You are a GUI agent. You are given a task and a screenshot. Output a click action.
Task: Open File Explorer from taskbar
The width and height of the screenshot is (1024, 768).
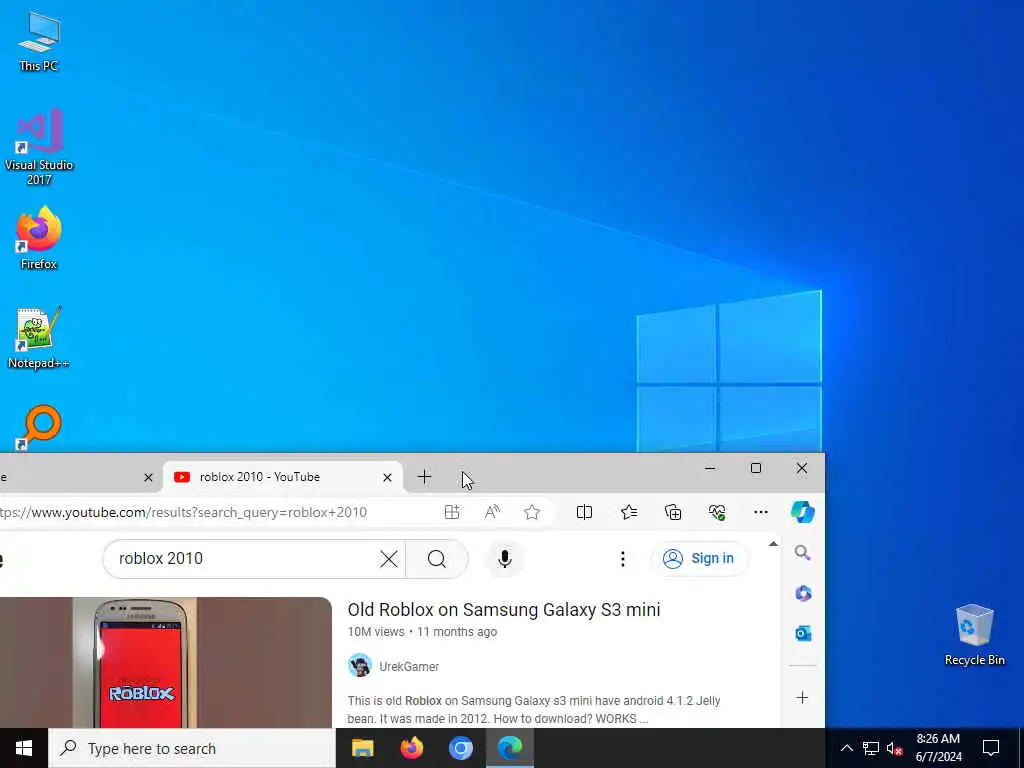click(362, 748)
